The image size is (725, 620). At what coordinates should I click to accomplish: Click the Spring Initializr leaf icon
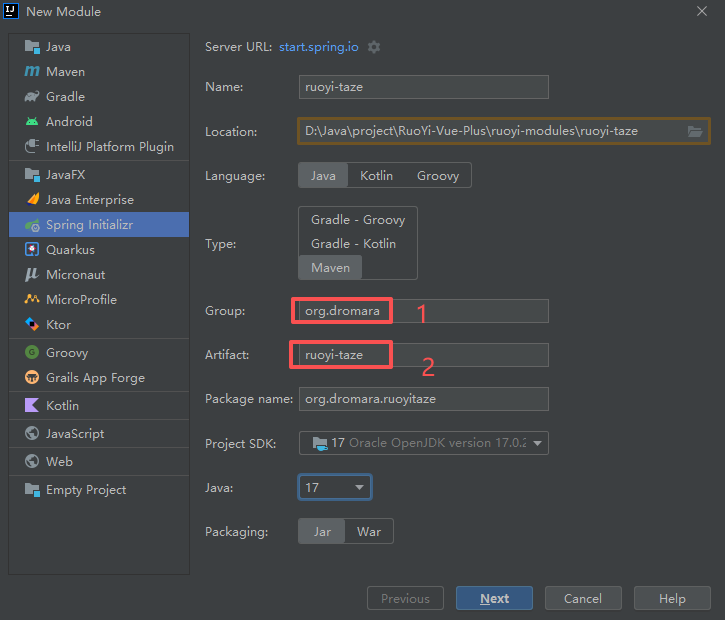32,225
